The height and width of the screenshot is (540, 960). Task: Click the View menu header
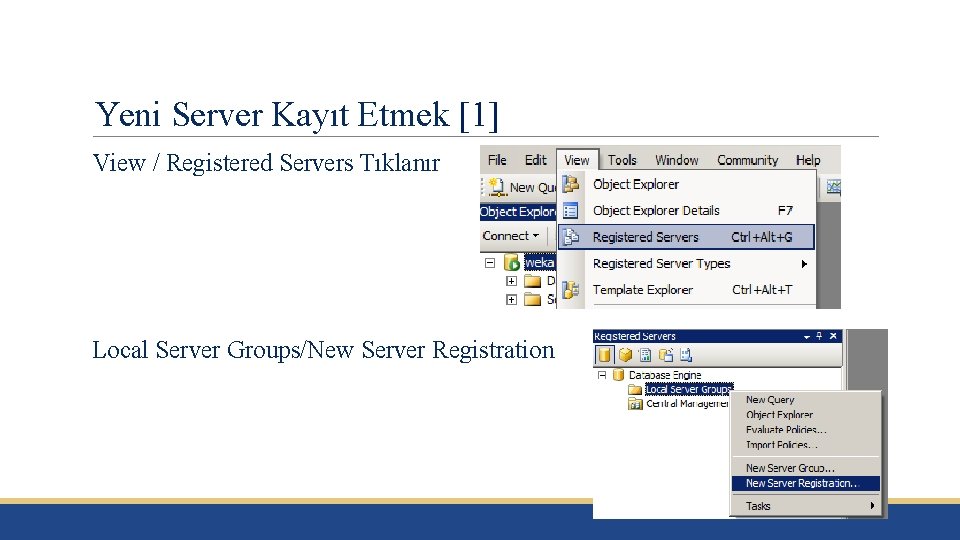tap(577, 160)
